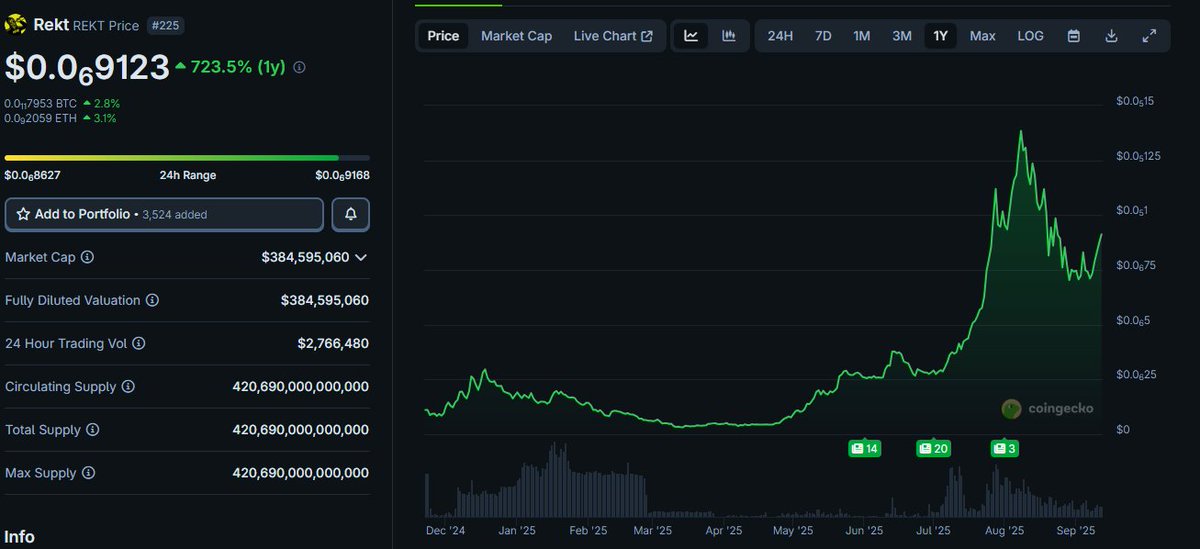Viewport: 1200px width, 549px height.
Task: Open news marker 20 on the chart
Action: (x=934, y=448)
